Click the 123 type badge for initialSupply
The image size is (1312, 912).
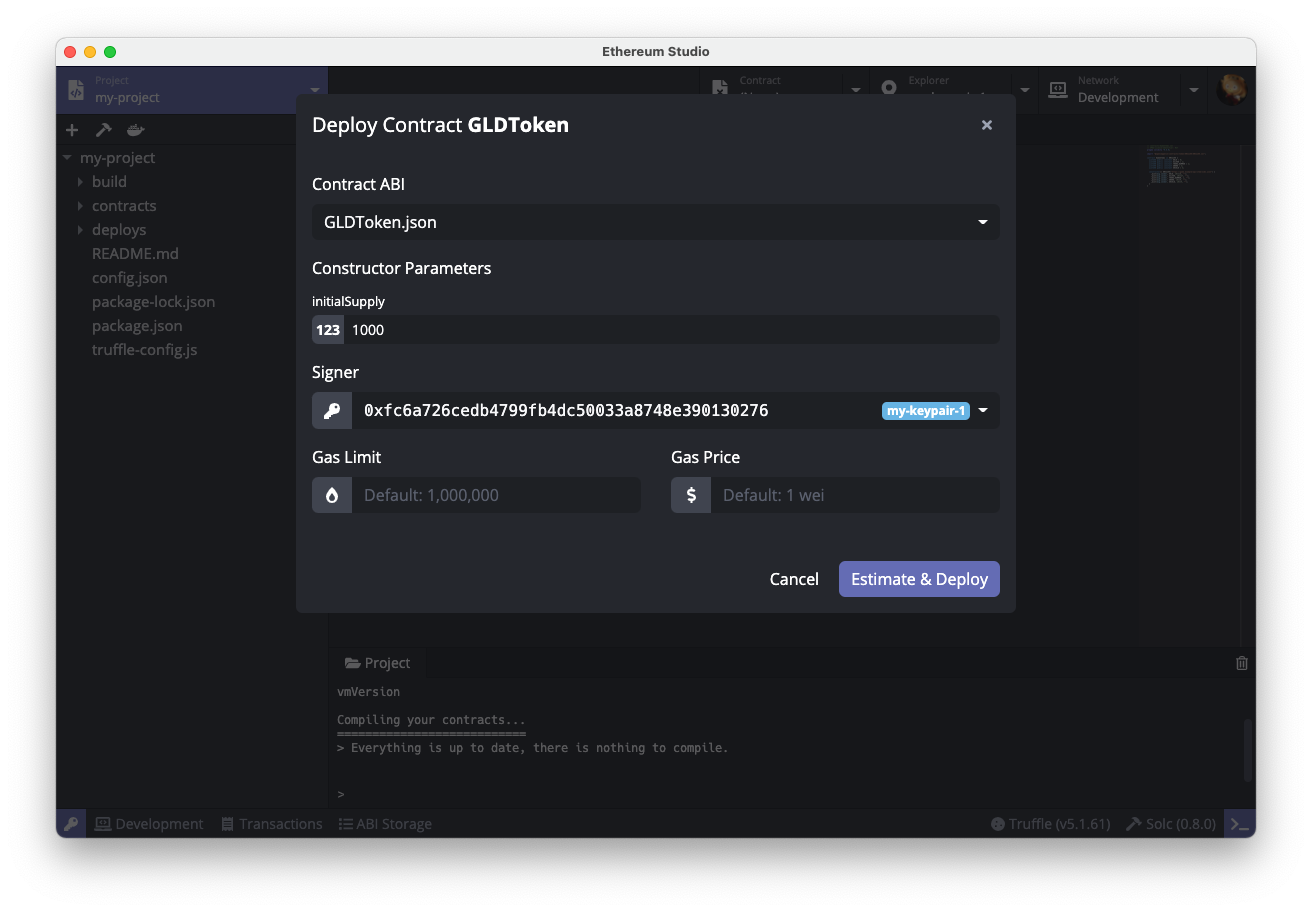click(328, 330)
